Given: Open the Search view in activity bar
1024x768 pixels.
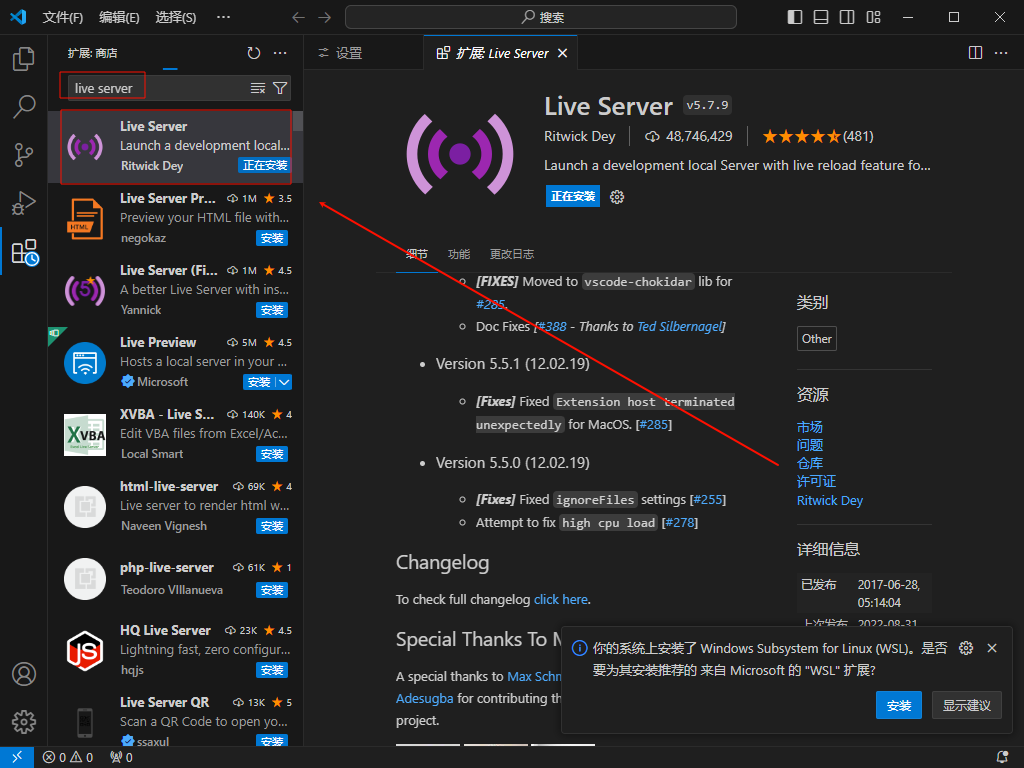Looking at the screenshot, I should click(24, 106).
